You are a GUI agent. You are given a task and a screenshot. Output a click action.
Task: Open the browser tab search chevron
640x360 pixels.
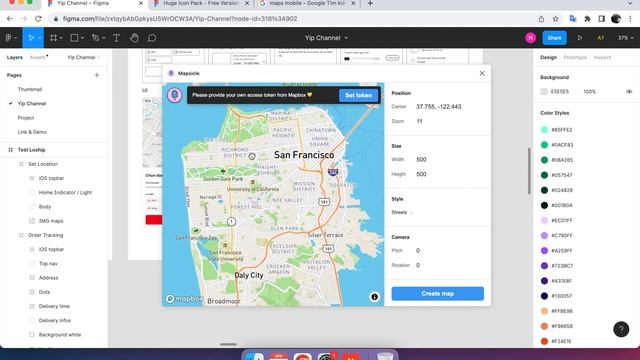(x=630, y=3)
